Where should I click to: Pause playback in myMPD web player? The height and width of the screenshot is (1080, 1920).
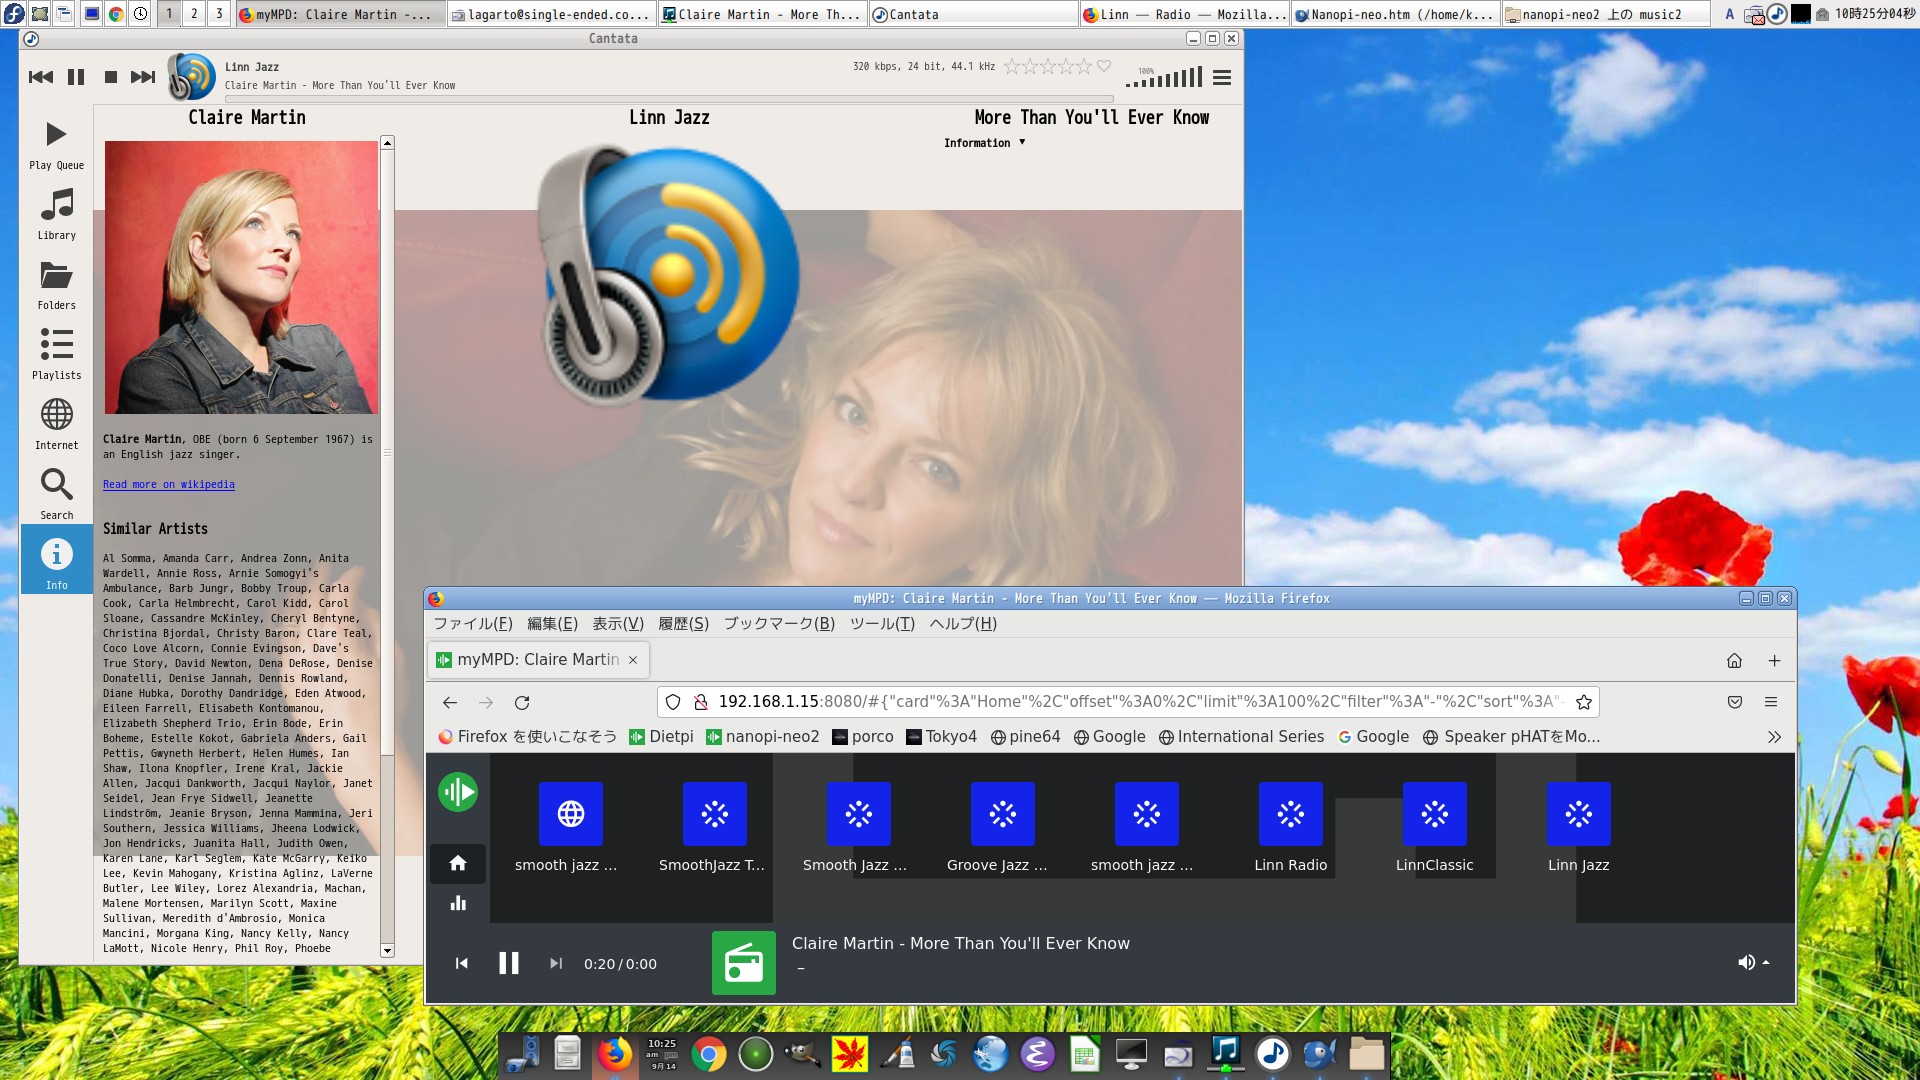point(508,963)
